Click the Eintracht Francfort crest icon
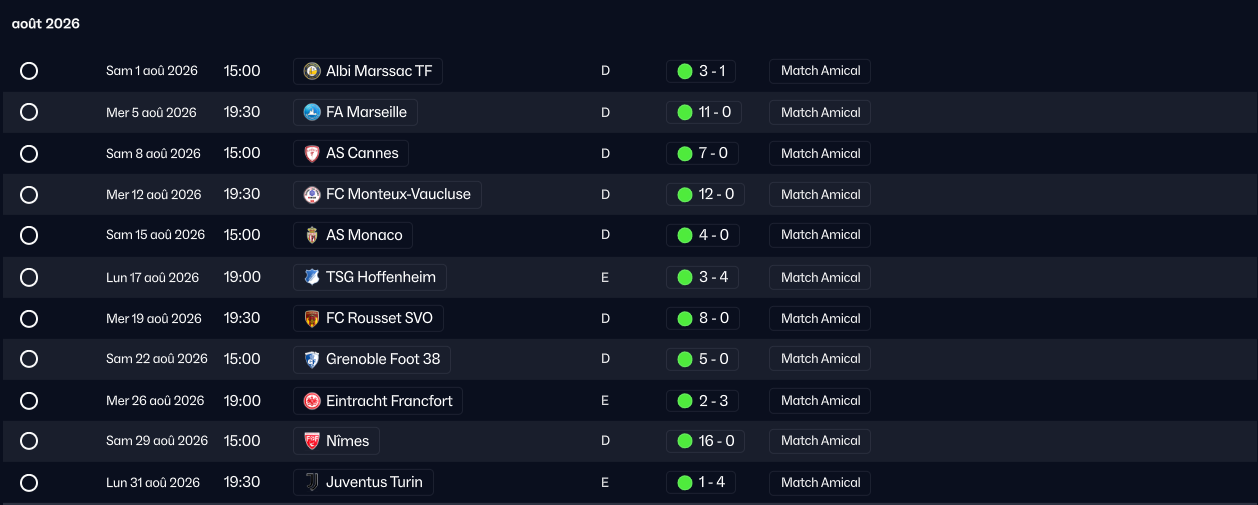The height and width of the screenshot is (505, 1258). coord(312,401)
